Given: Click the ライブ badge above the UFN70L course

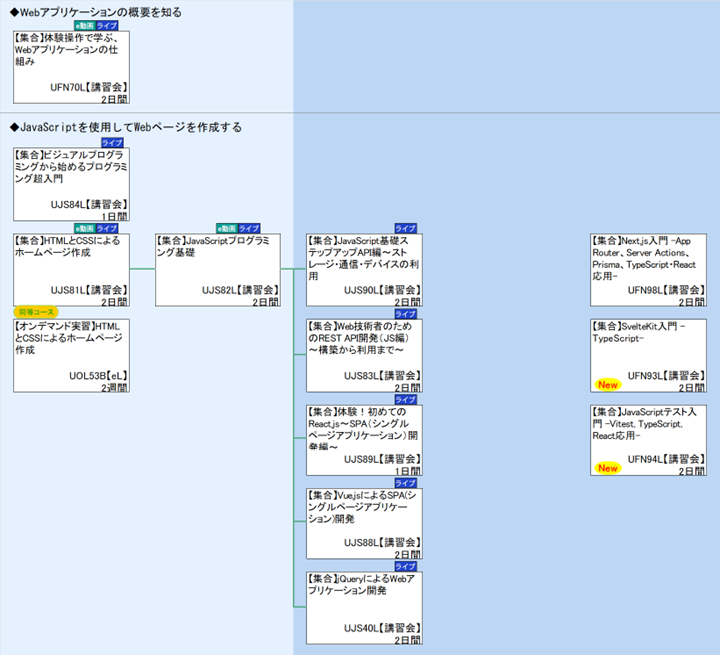Looking at the screenshot, I should 107,26.
